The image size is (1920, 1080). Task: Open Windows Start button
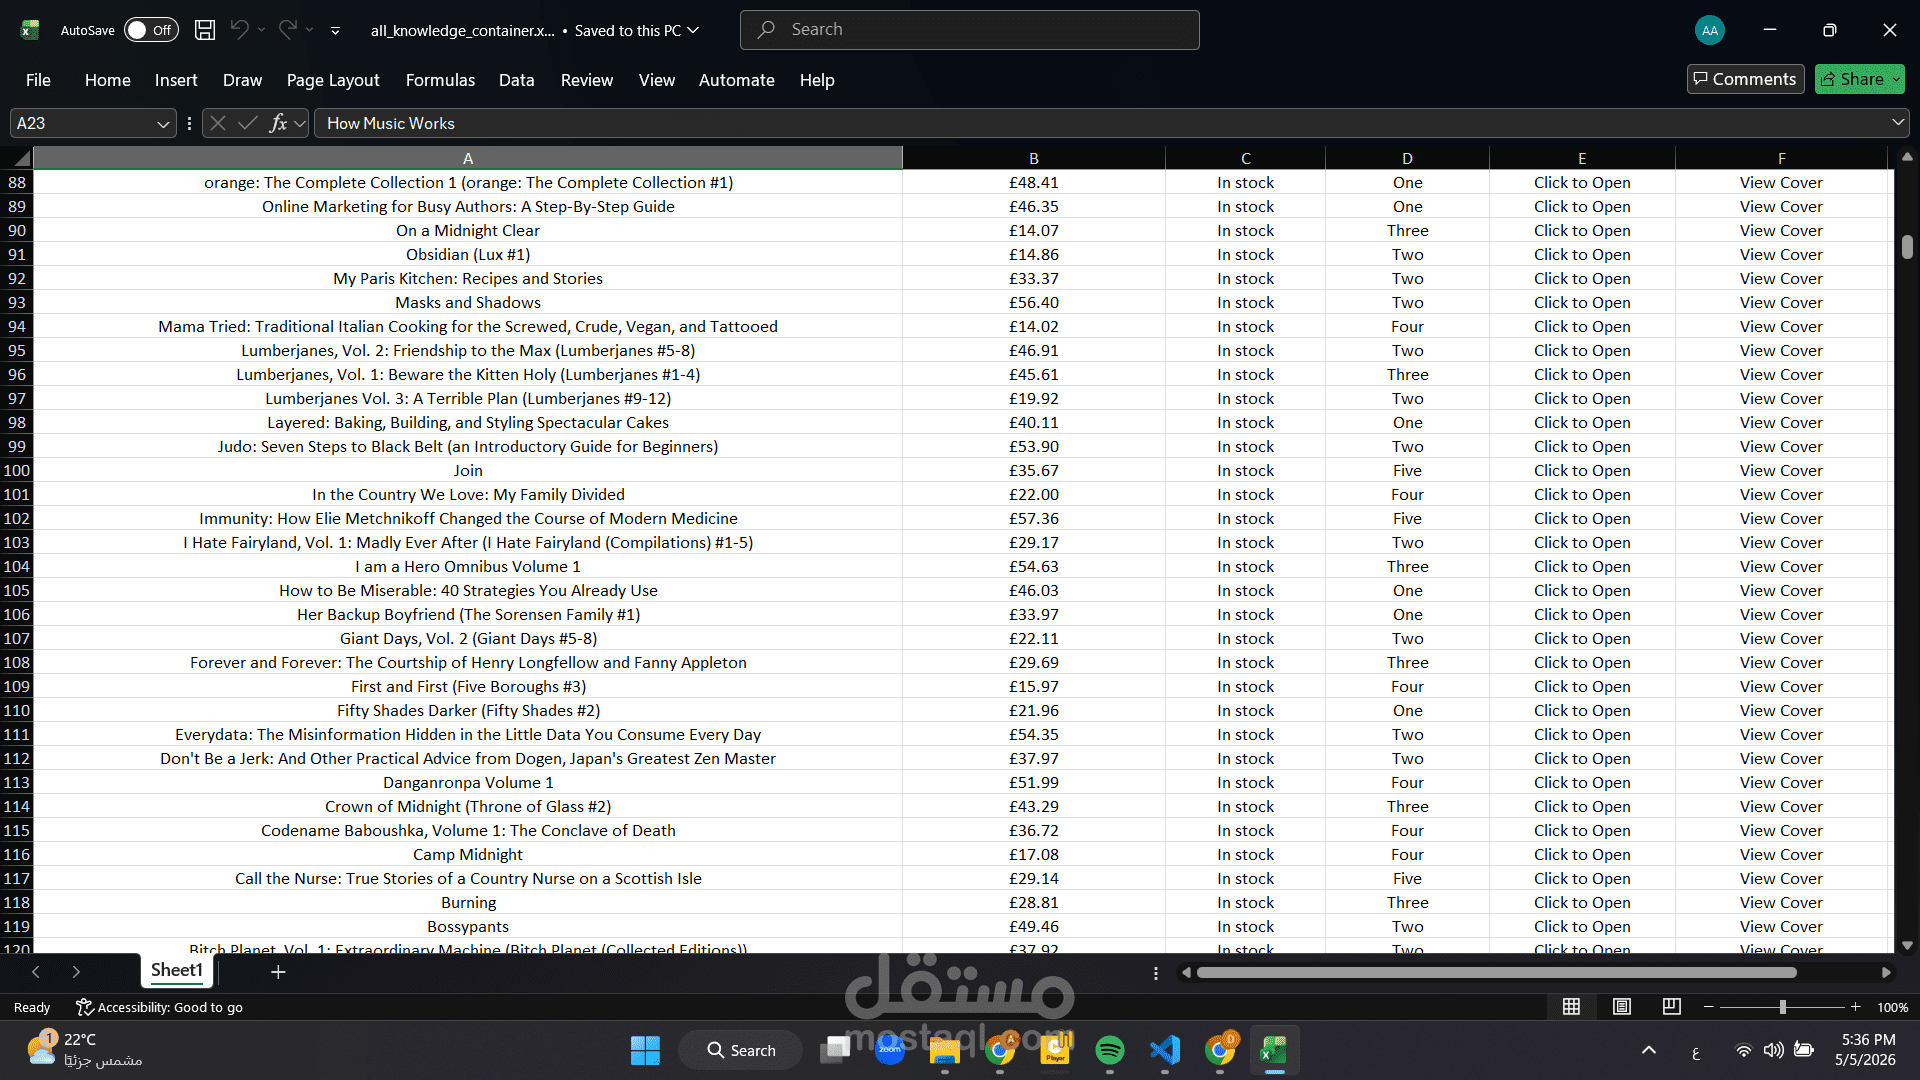coord(645,1050)
